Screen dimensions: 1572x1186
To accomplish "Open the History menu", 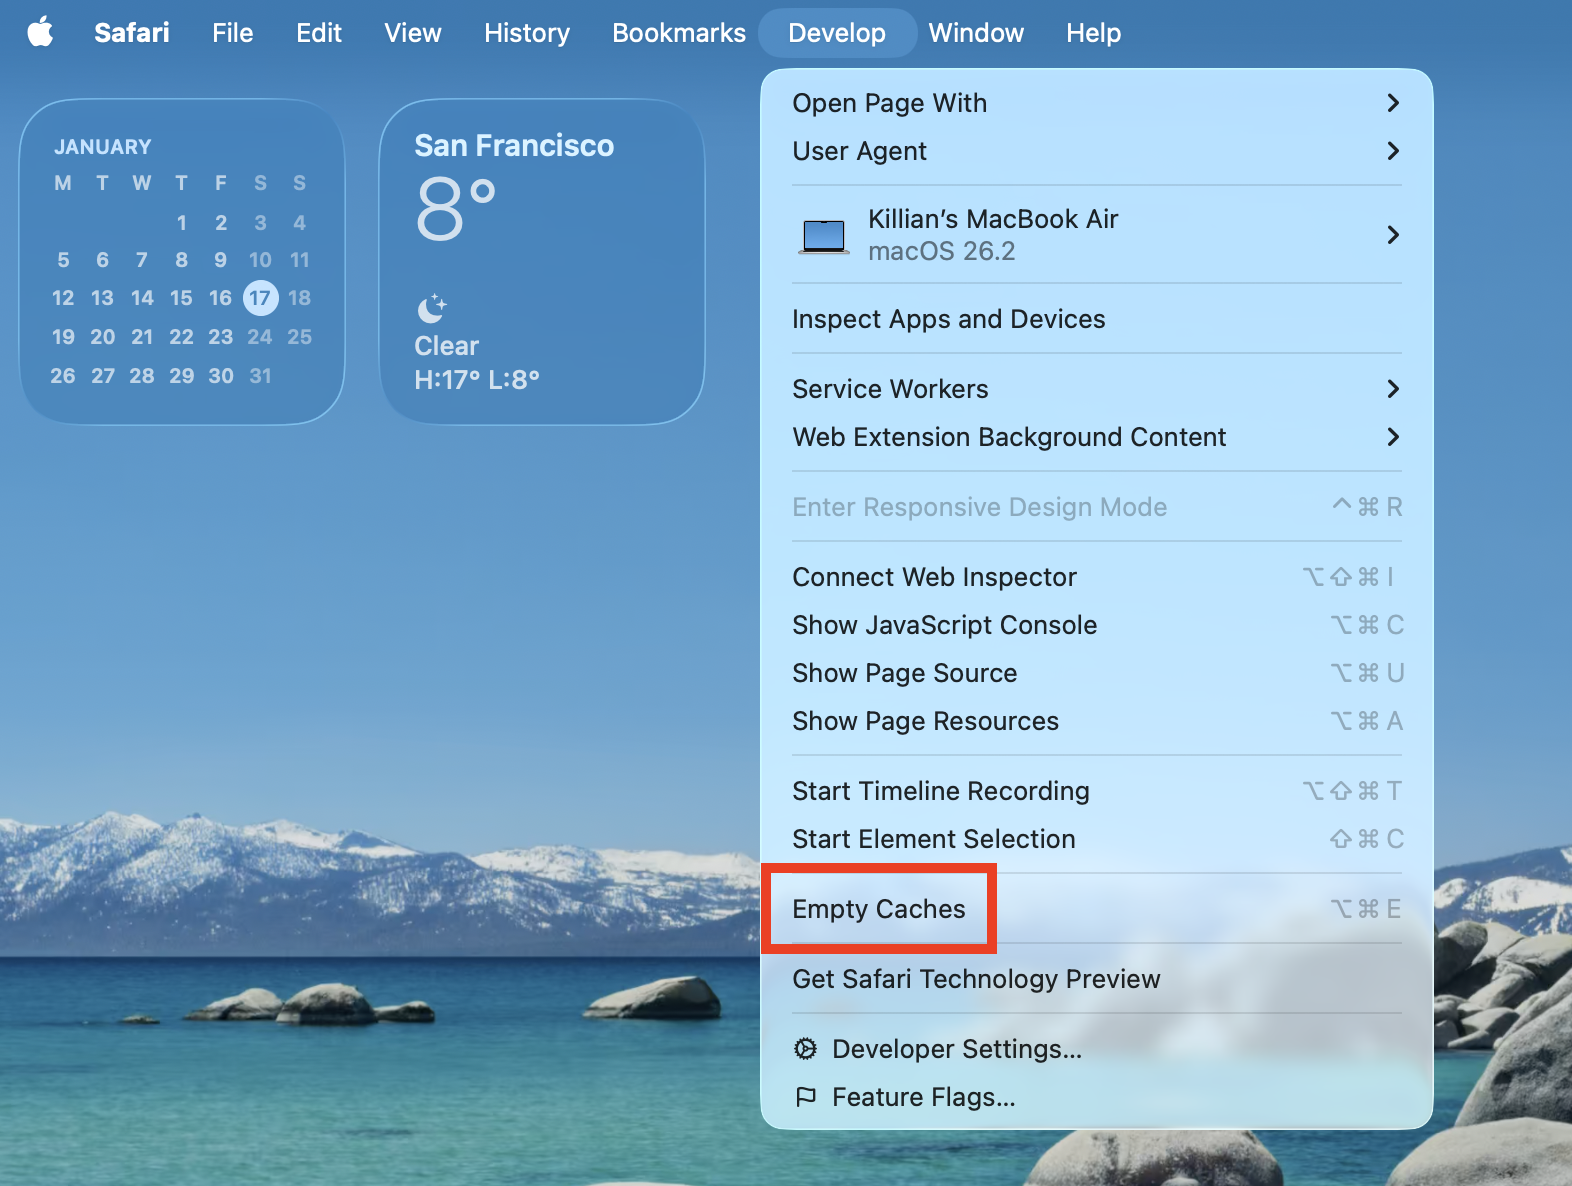I will pyautogui.click(x=527, y=33).
